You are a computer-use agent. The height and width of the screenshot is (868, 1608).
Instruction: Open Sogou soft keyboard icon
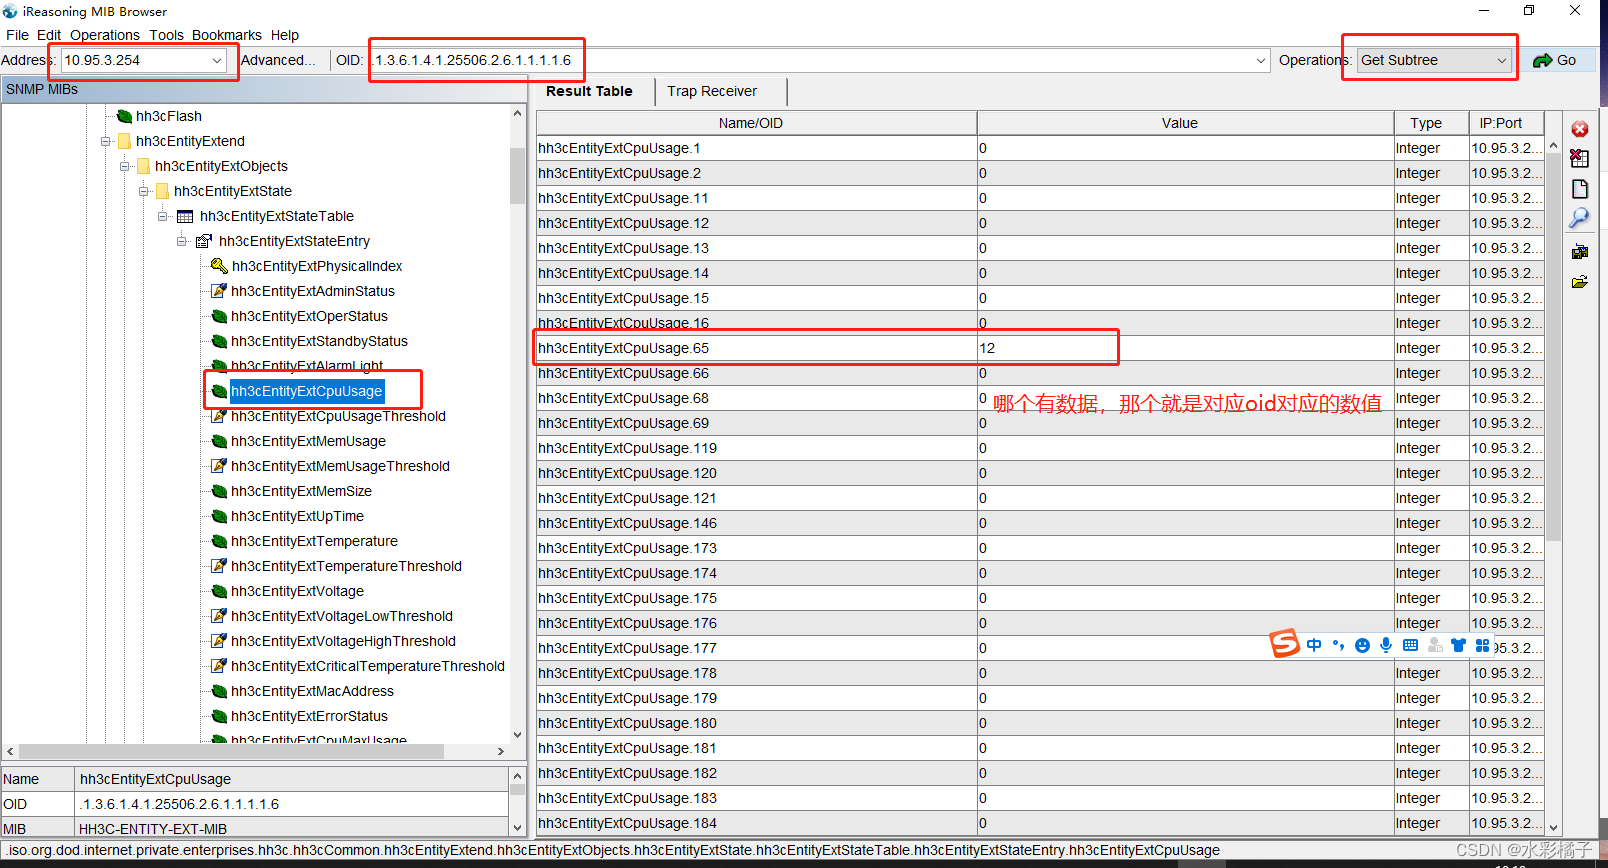coord(1410,645)
